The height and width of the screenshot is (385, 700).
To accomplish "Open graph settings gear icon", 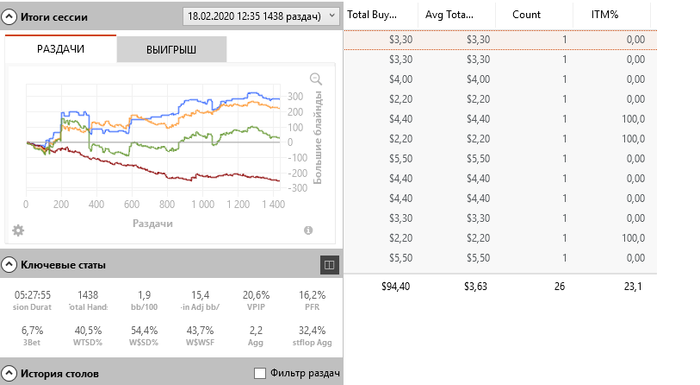I will tap(18, 230).
